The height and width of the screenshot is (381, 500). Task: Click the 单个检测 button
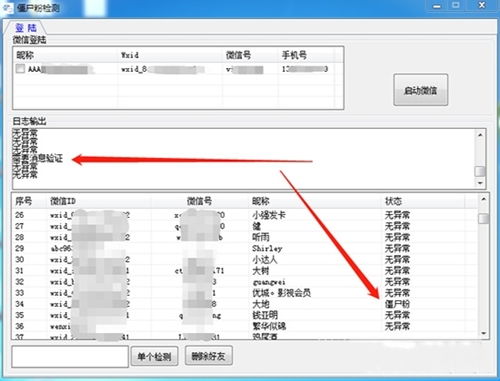click(x=154, y=357)
